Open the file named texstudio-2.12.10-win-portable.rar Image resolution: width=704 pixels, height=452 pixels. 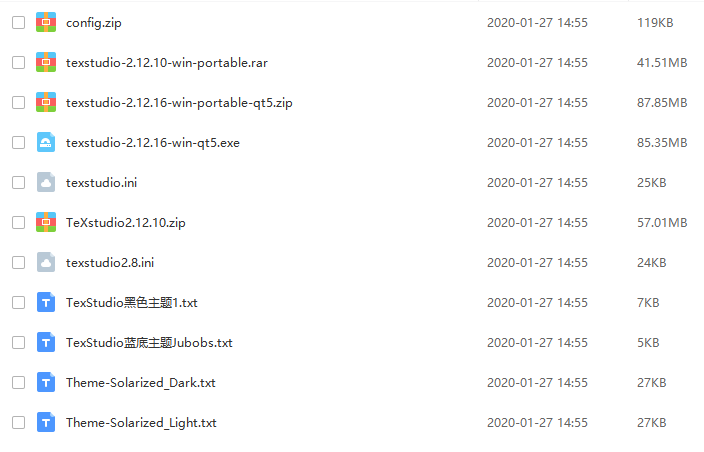[167, 63]
